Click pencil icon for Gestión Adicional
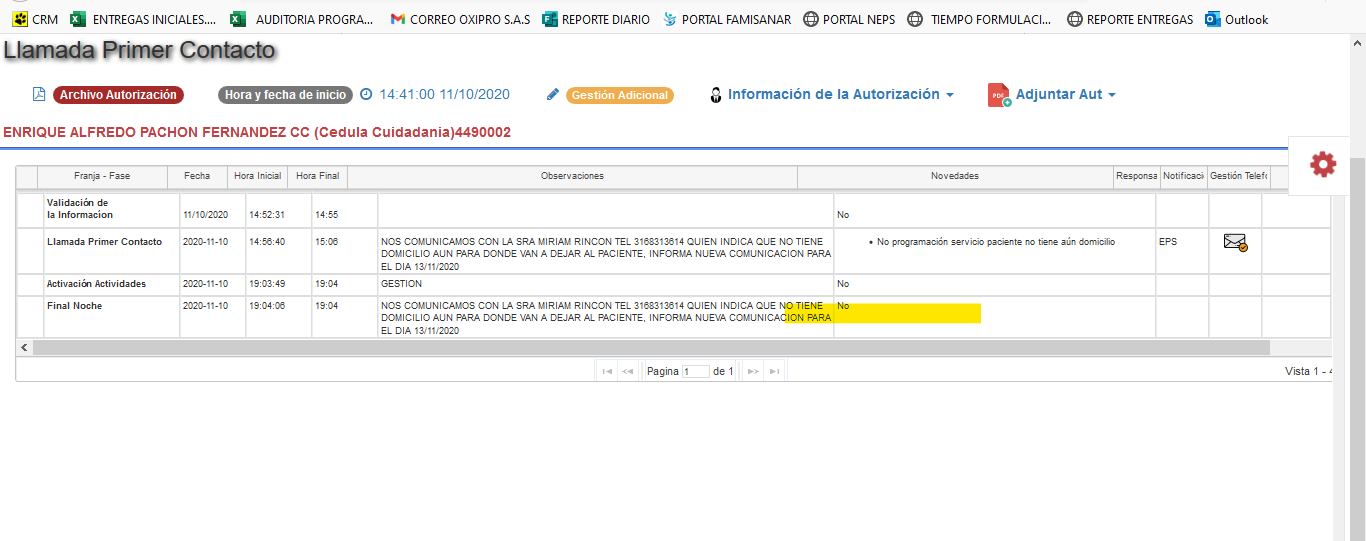The image size is (1366, 541). click(553, 95)
